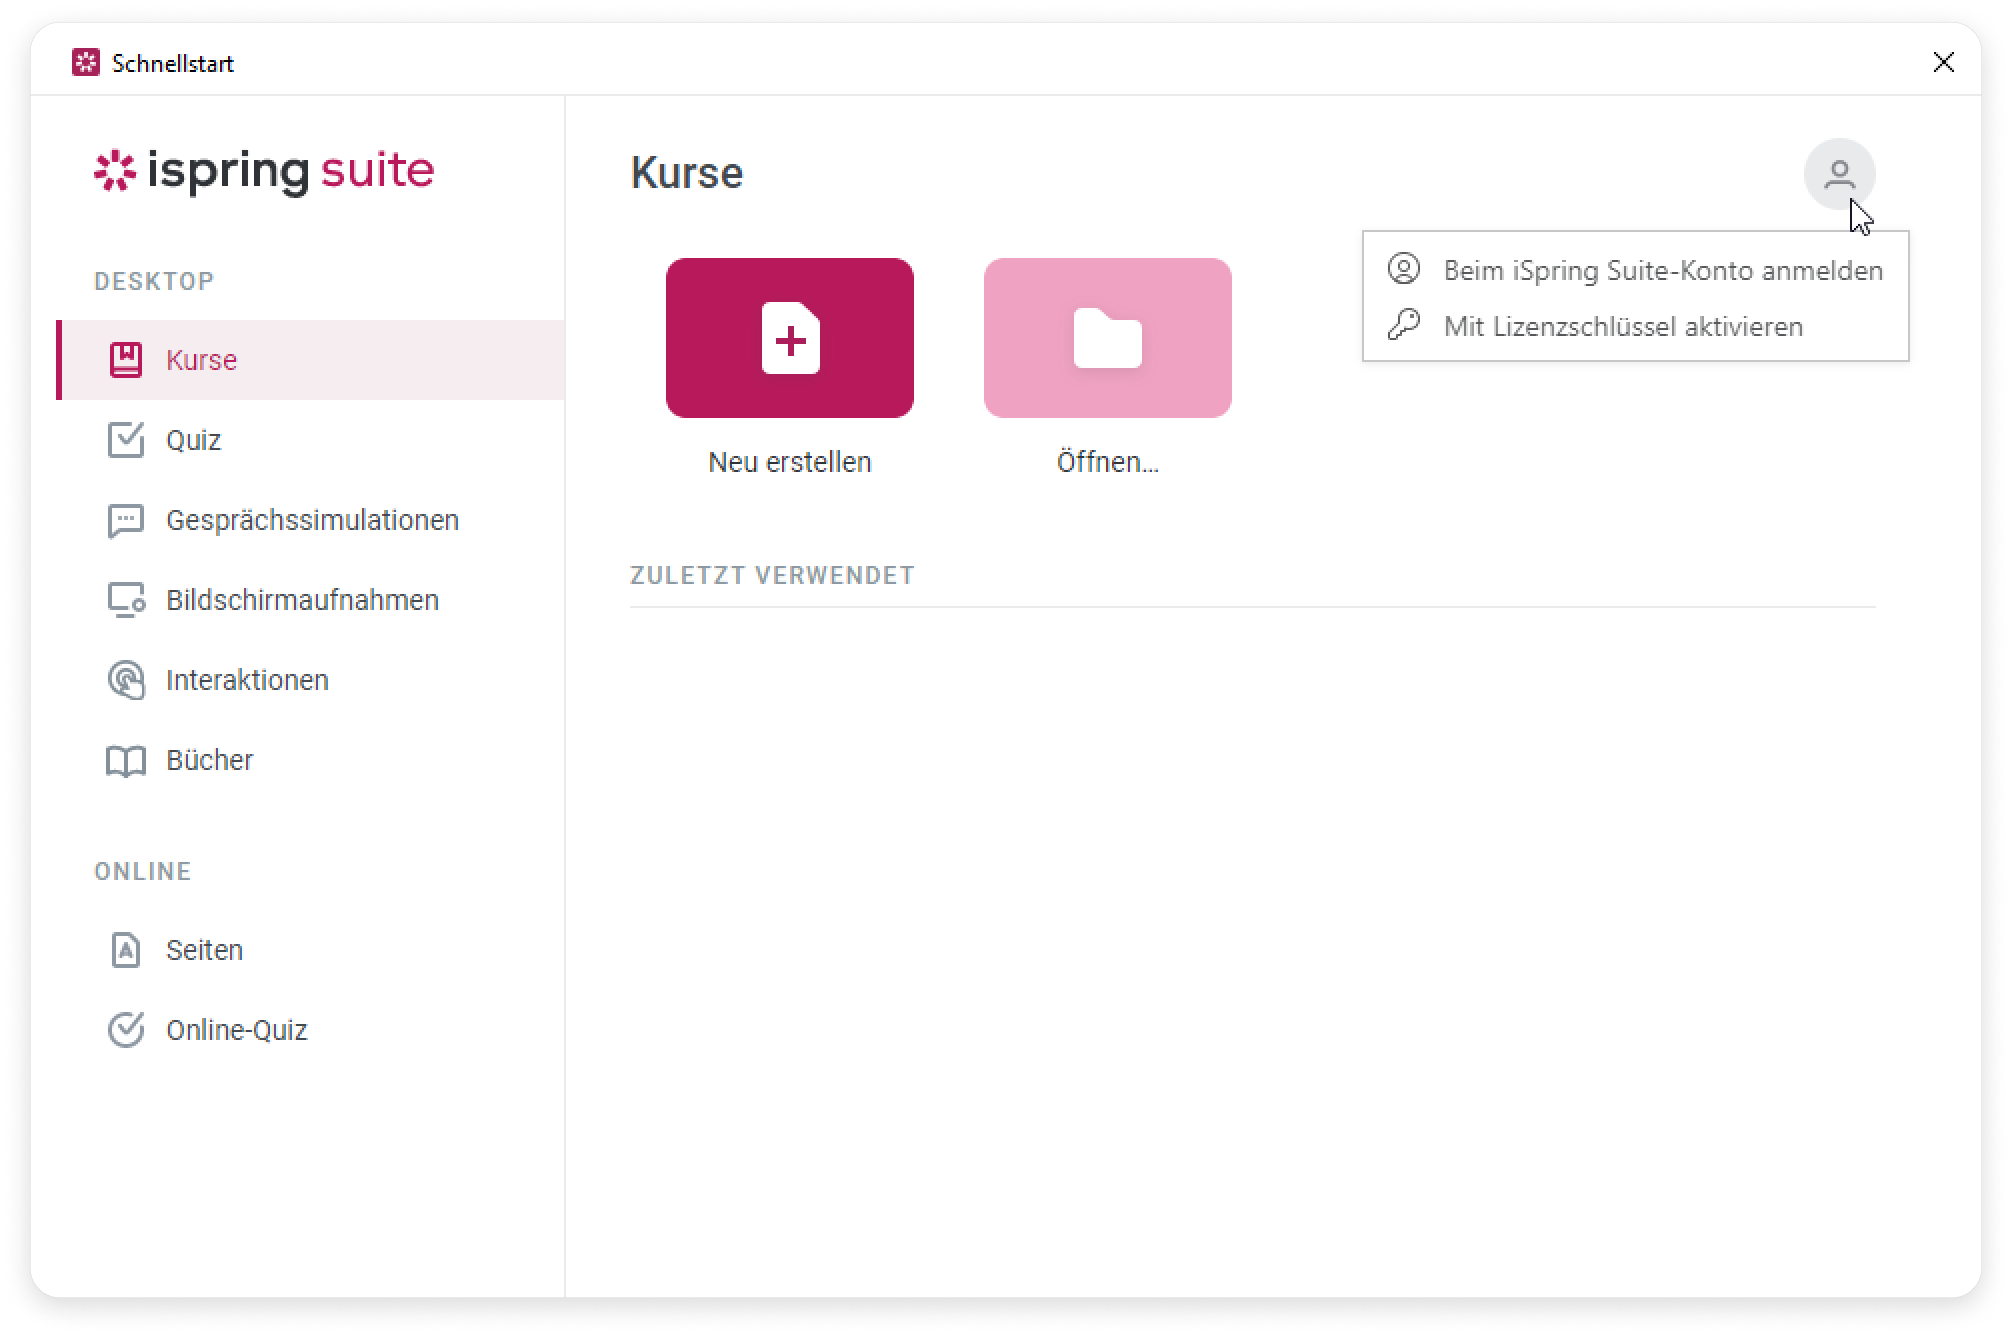This screenshot has height=1336, width=2012.
Task: Click the key icon in account menu
Action: pyautogui.click(x=1404, y=325)
